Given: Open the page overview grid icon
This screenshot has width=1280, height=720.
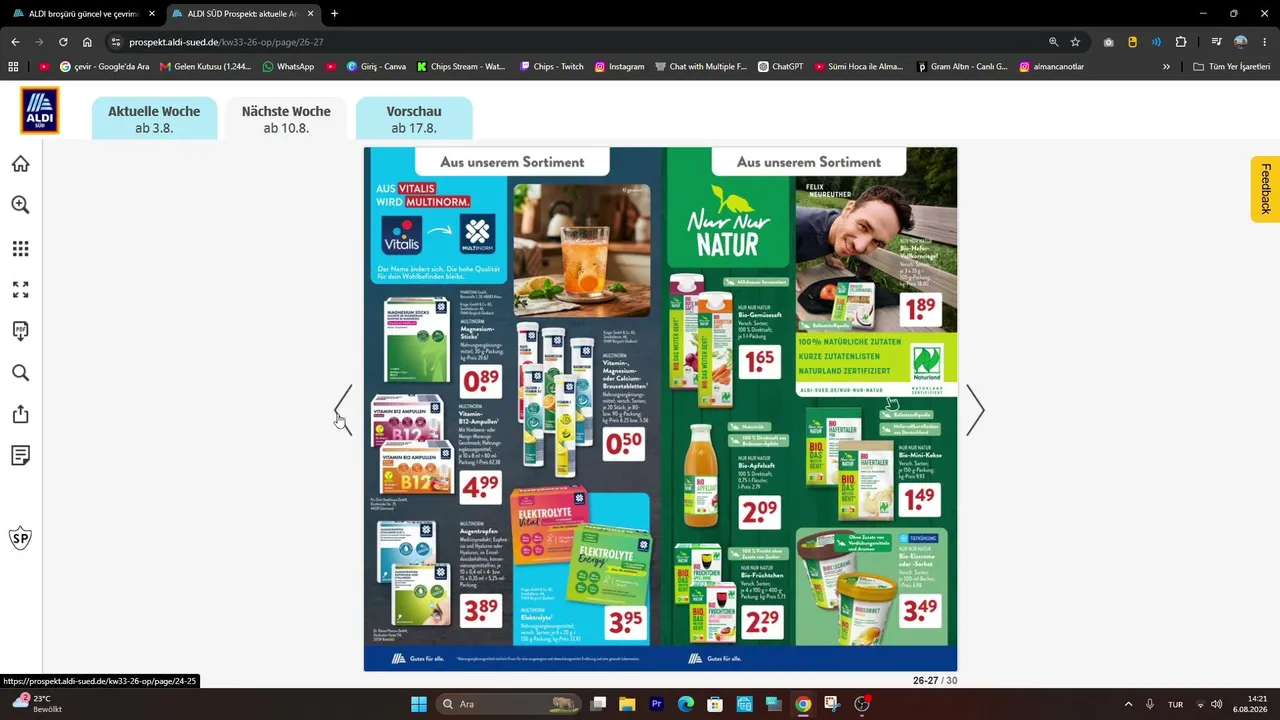Looking at the screenshot, I should [x=20, y=248].
